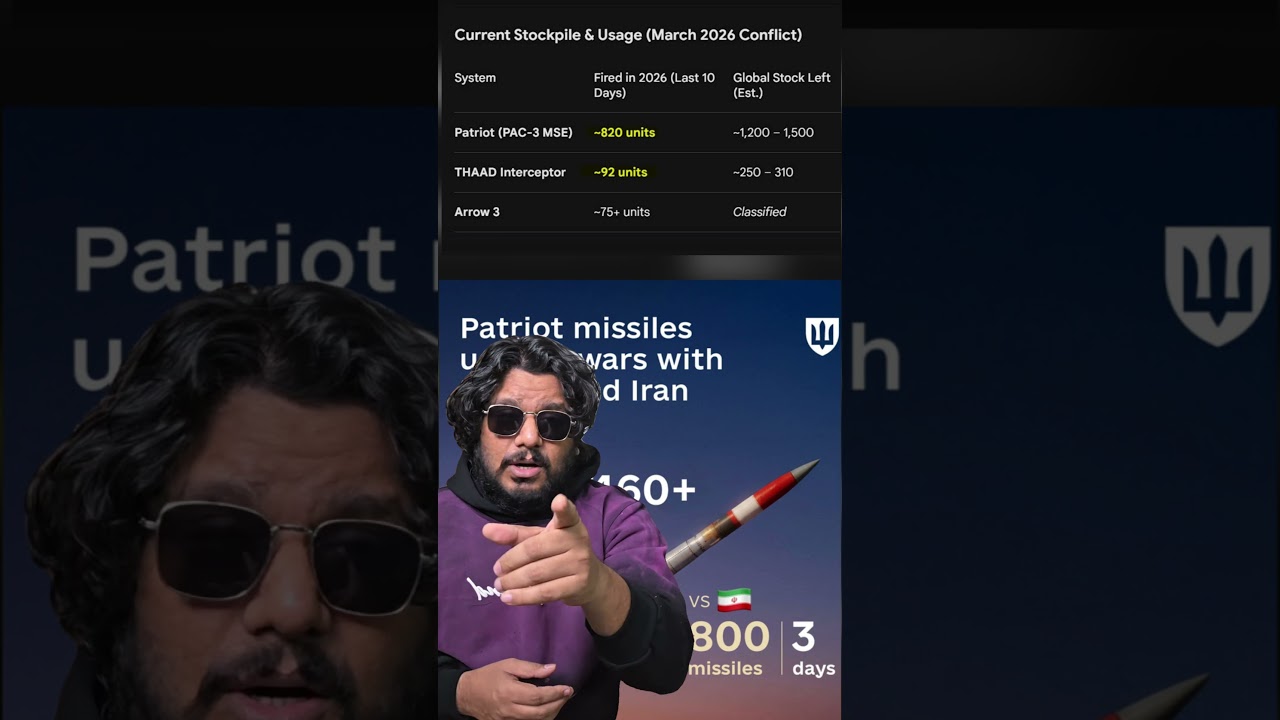Image resolution: width=1280 pixels, height=720 pixels.
Task: Click the italic Classified entry
Action: (x=759, y=211)
